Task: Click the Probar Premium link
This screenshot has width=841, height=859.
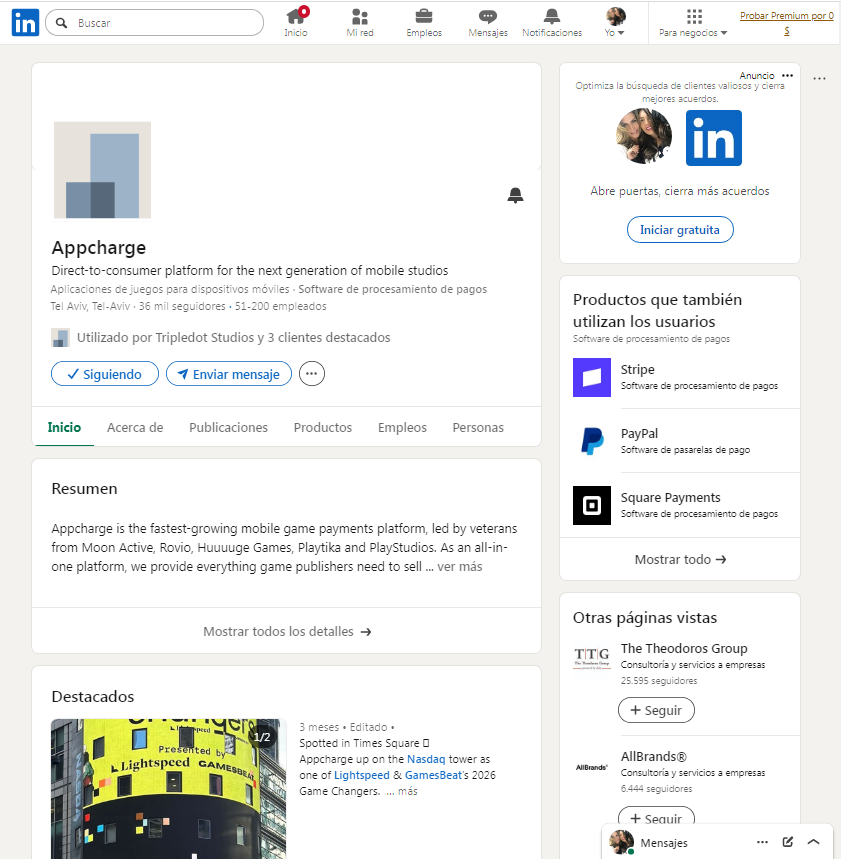Action: point(786,23)
